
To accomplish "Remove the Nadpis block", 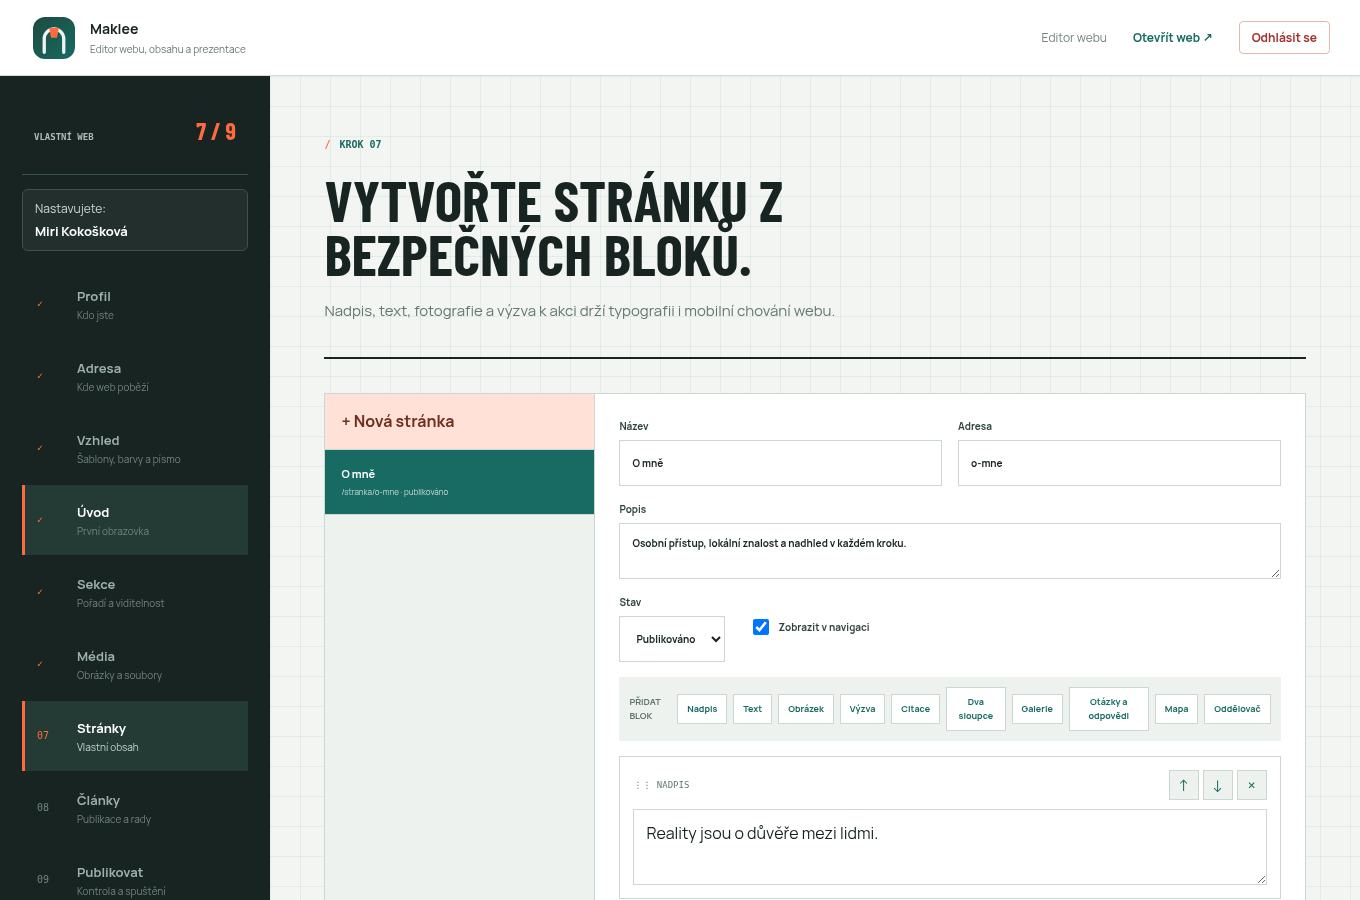I will [x=1251, y=785].
